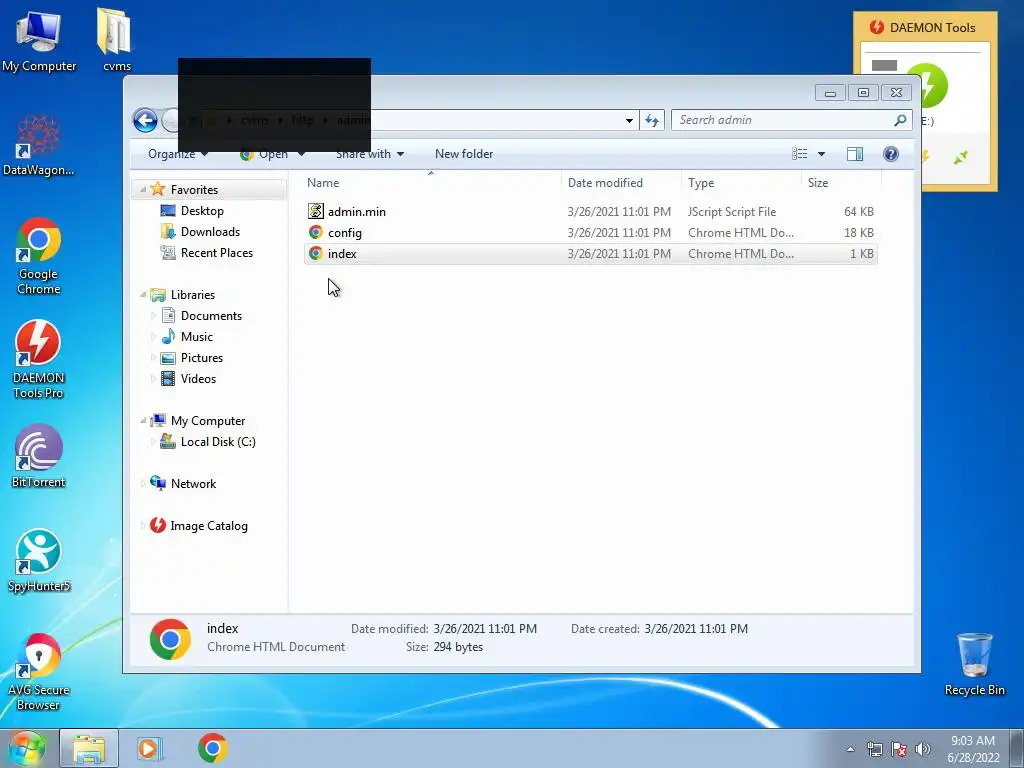Launch DAEMON Tools Pro desktop shortcut
Image resolution: width=1024 pixels, height=768 pixels.
pyautogui.click(x=39, y=359)
